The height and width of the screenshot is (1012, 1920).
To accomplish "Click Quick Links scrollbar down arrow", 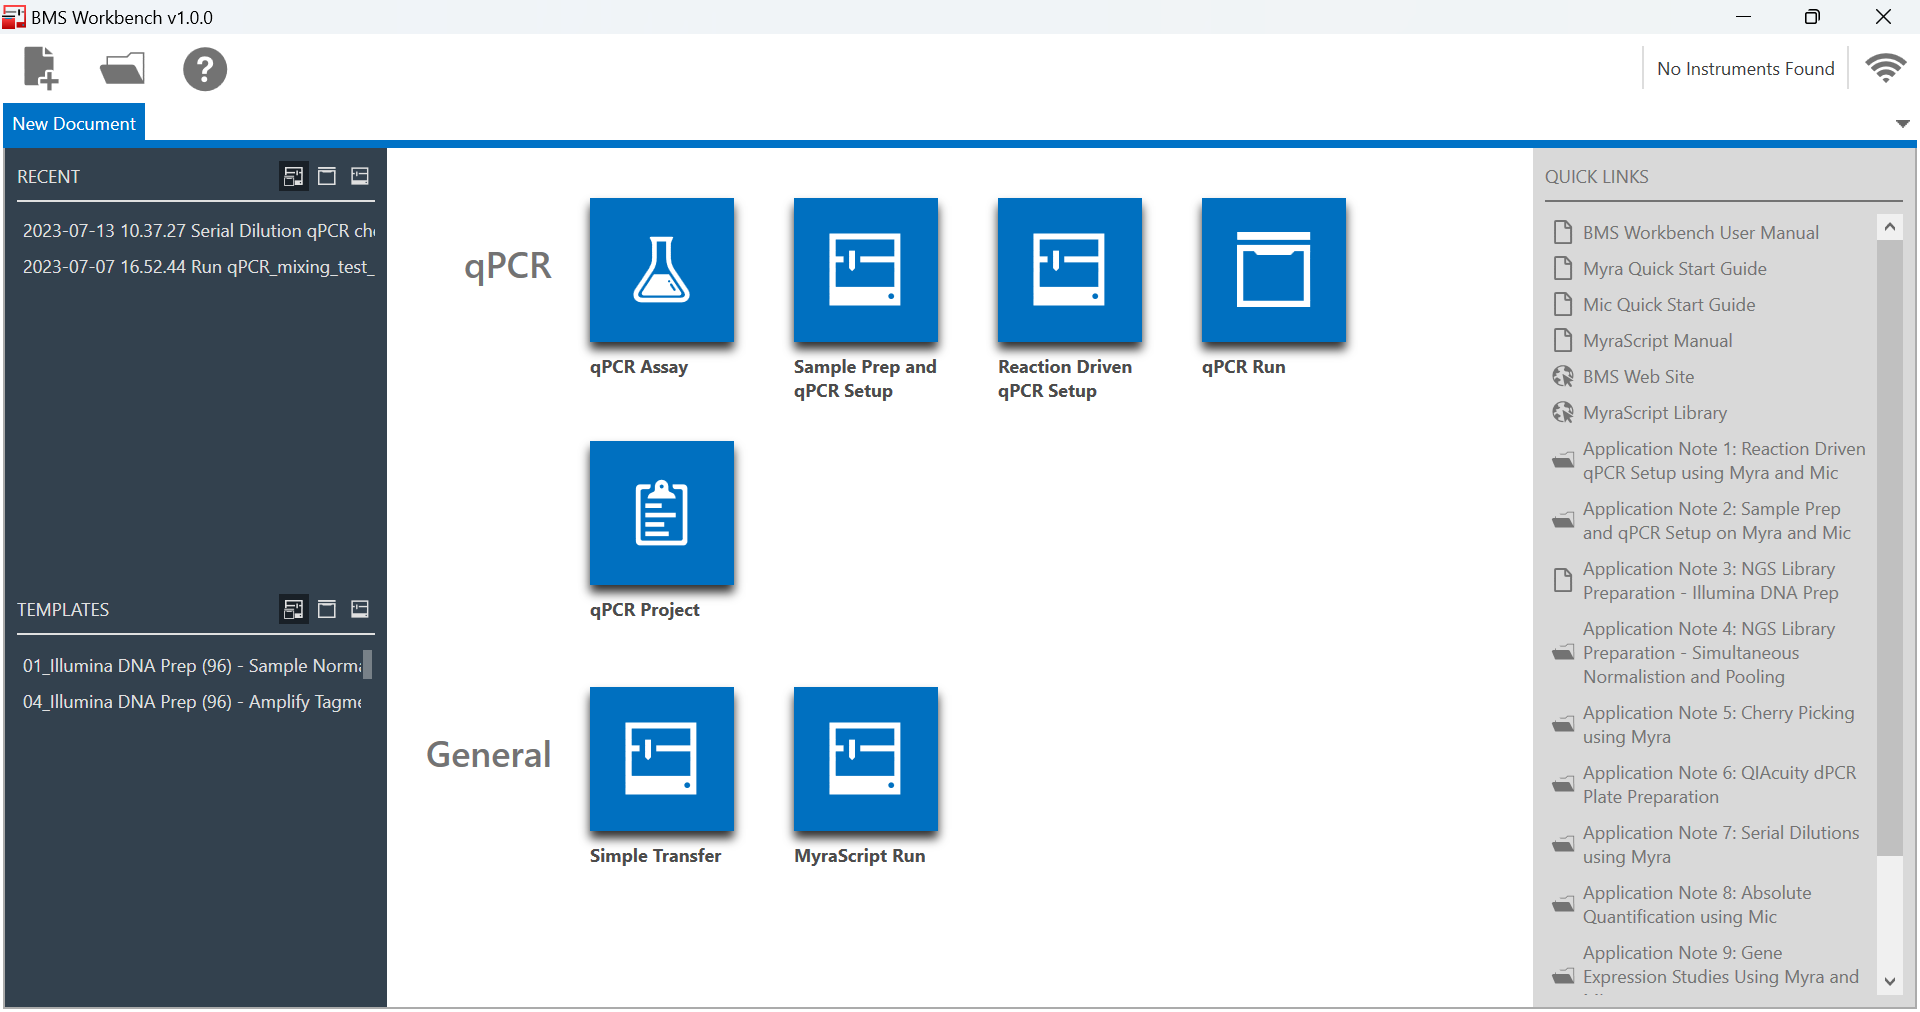I will click(1889, 981).
